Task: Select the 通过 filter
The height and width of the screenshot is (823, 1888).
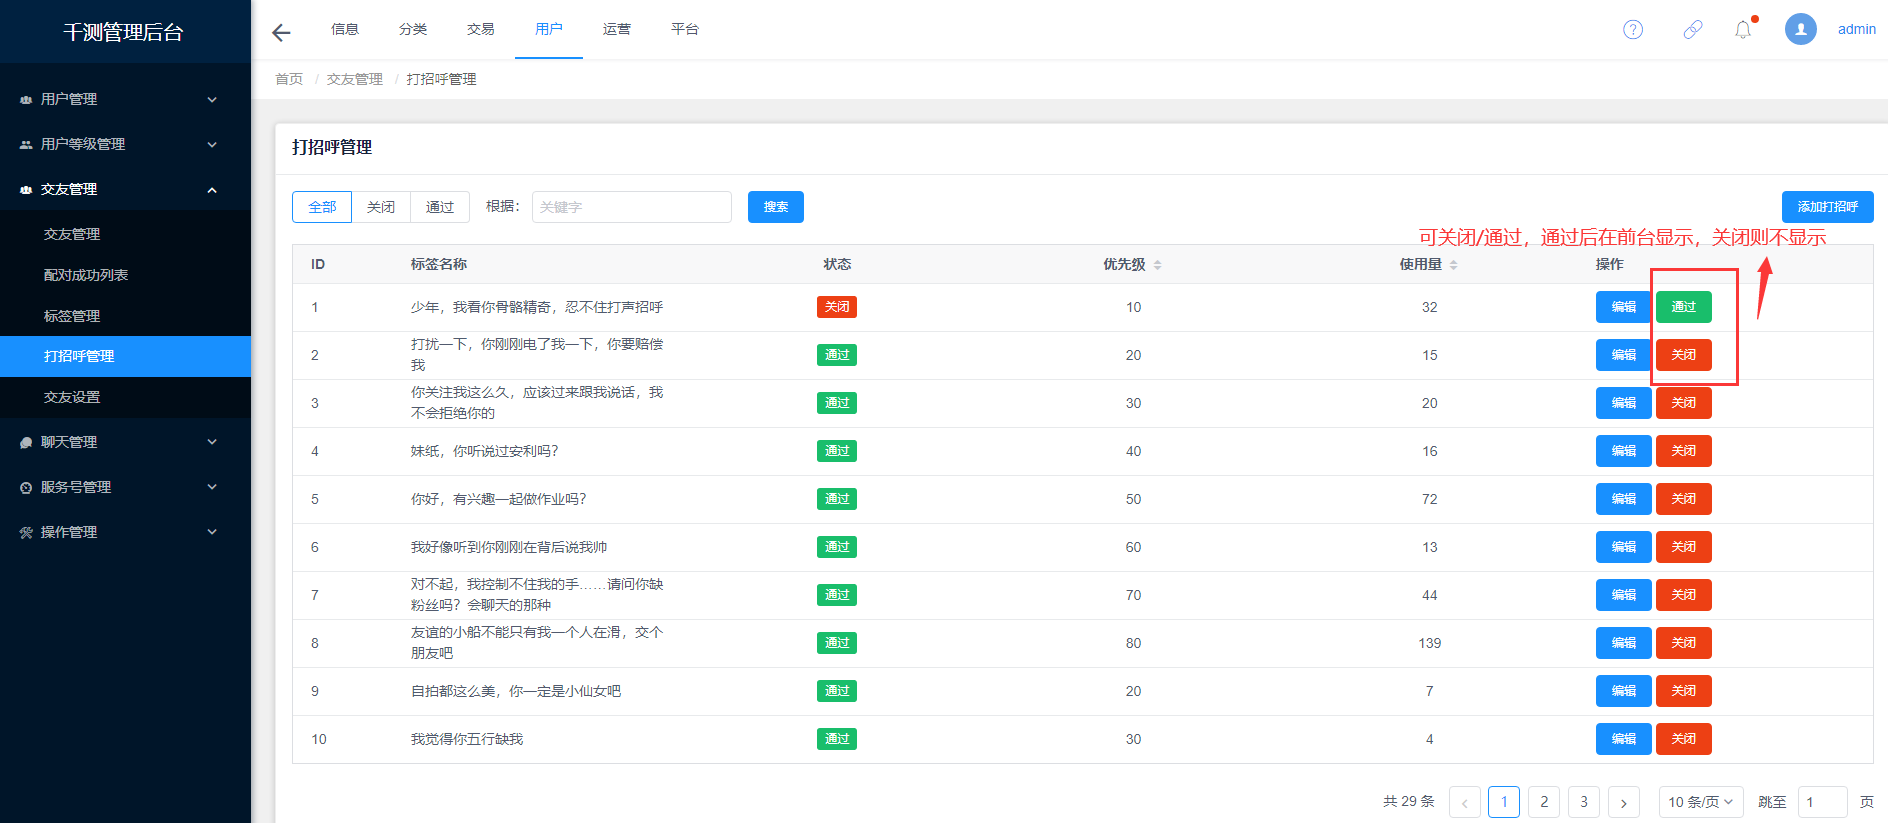Action: 440,207
